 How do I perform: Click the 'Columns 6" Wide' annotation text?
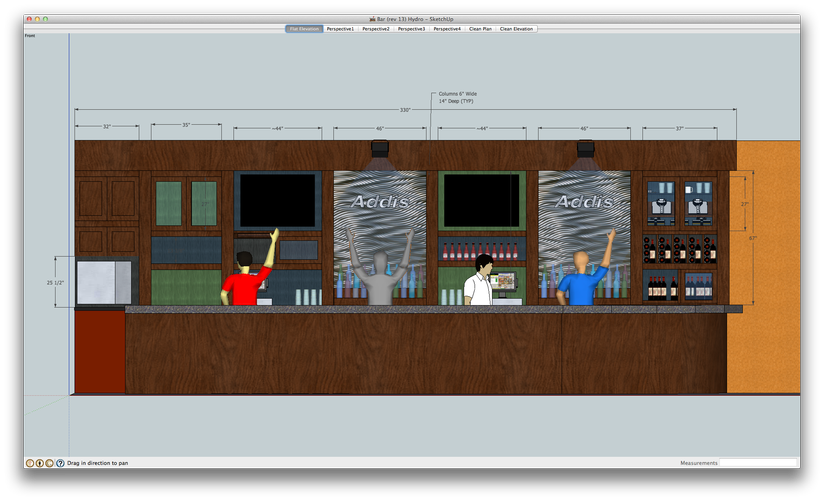(458, 94)
